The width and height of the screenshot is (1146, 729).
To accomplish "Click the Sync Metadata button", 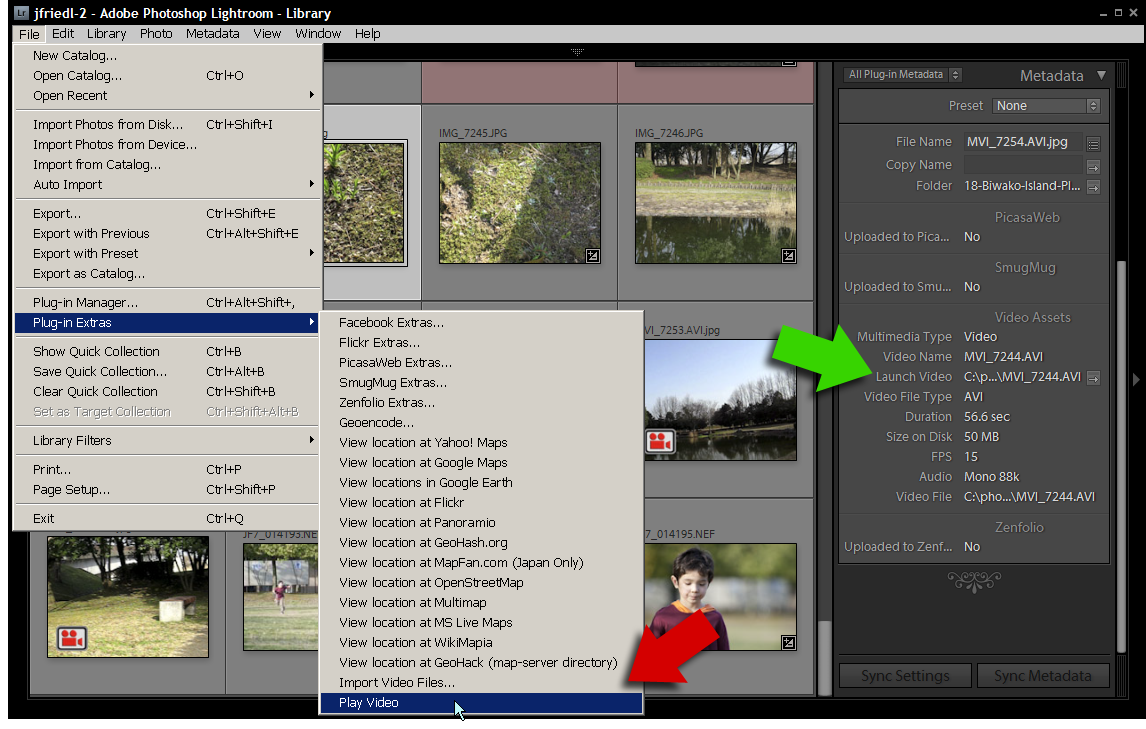I will tap(1043, 676).
